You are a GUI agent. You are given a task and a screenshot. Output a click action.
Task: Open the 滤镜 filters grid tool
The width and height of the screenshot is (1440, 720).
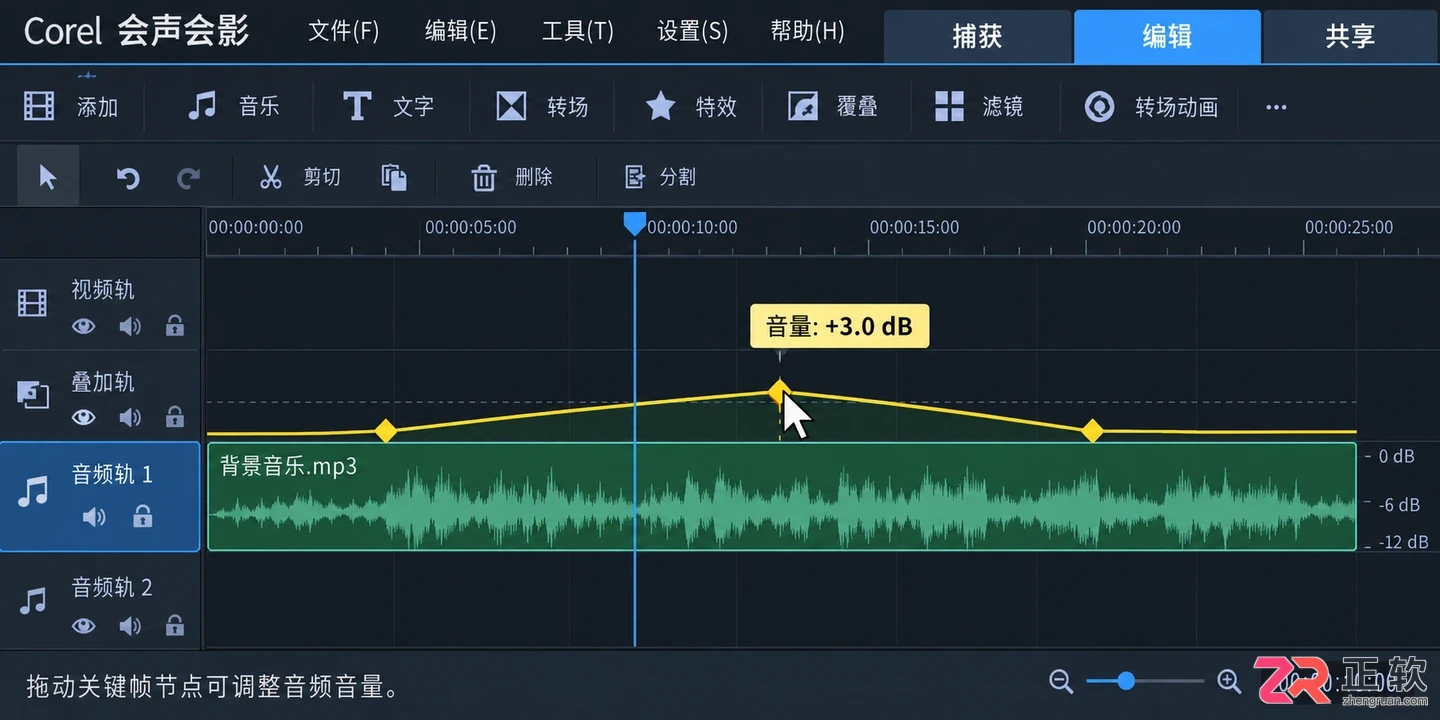coord(949,106)
